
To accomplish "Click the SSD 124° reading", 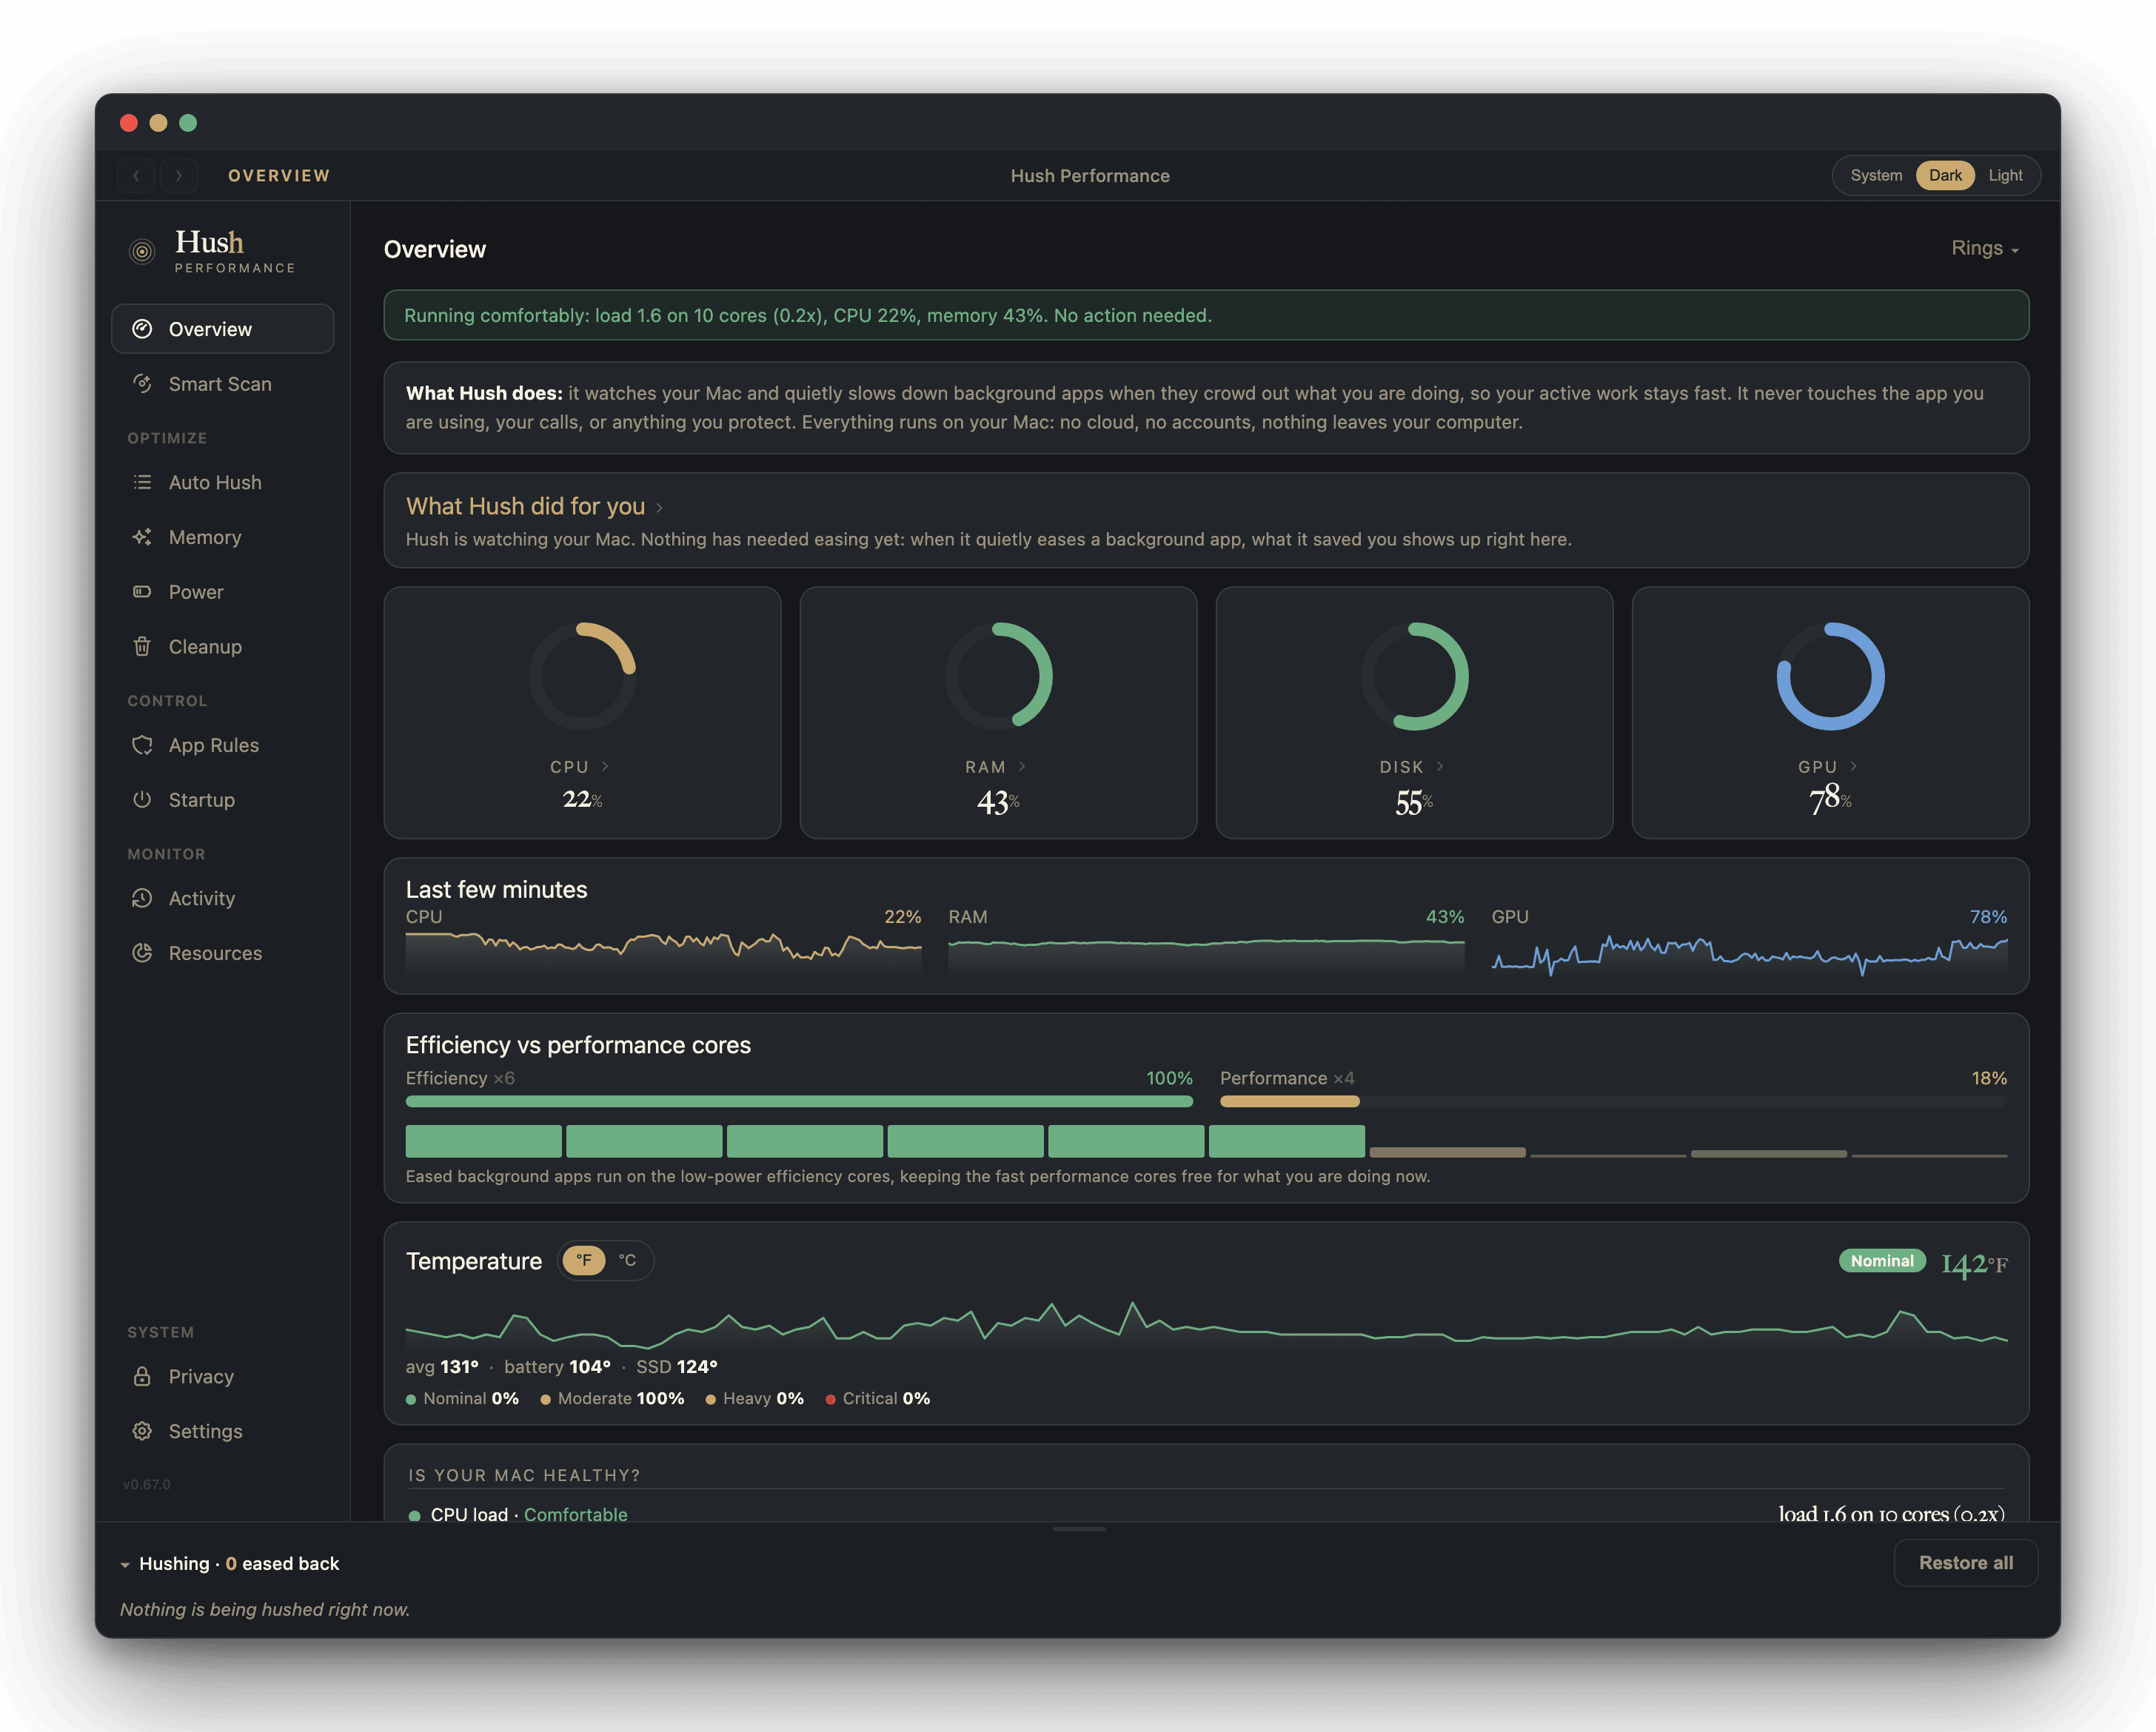I will (x=677, y=1366).
